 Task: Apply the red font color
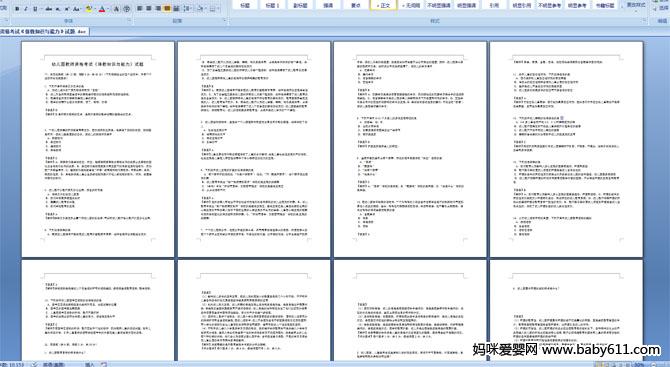(102, 9)
